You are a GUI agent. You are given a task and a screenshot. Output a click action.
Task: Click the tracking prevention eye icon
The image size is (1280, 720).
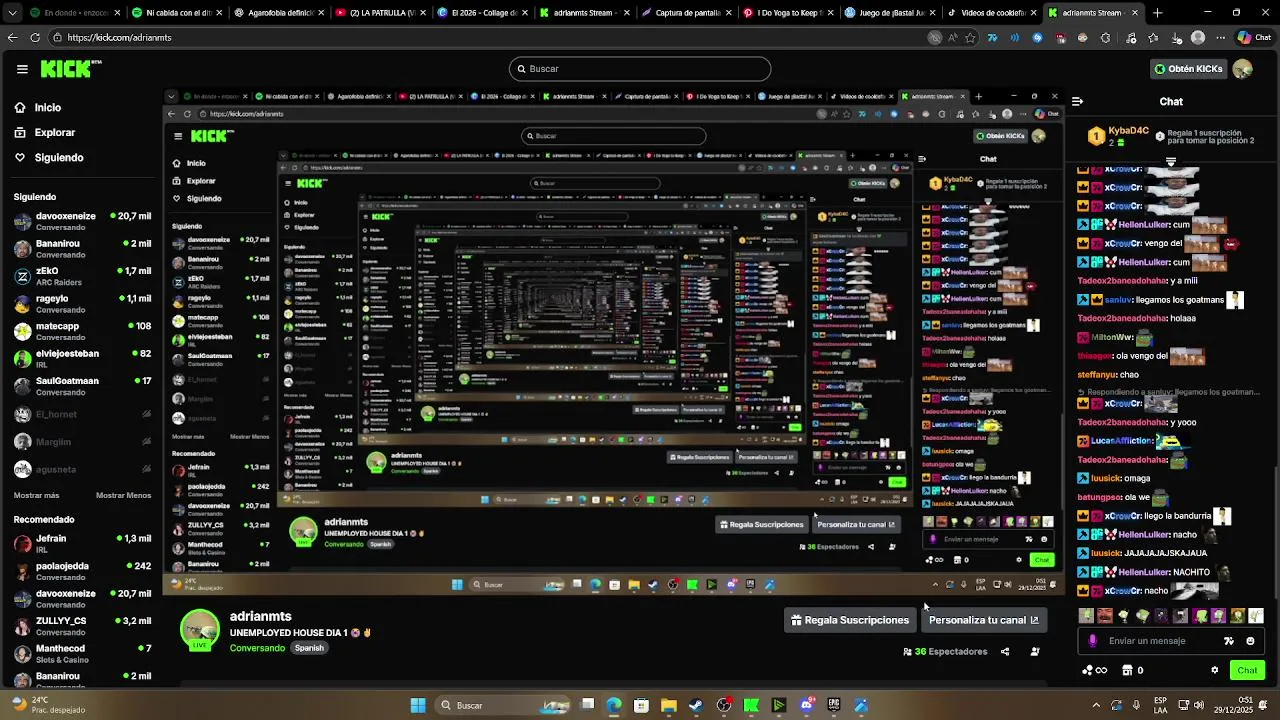(x=935, y=37)
